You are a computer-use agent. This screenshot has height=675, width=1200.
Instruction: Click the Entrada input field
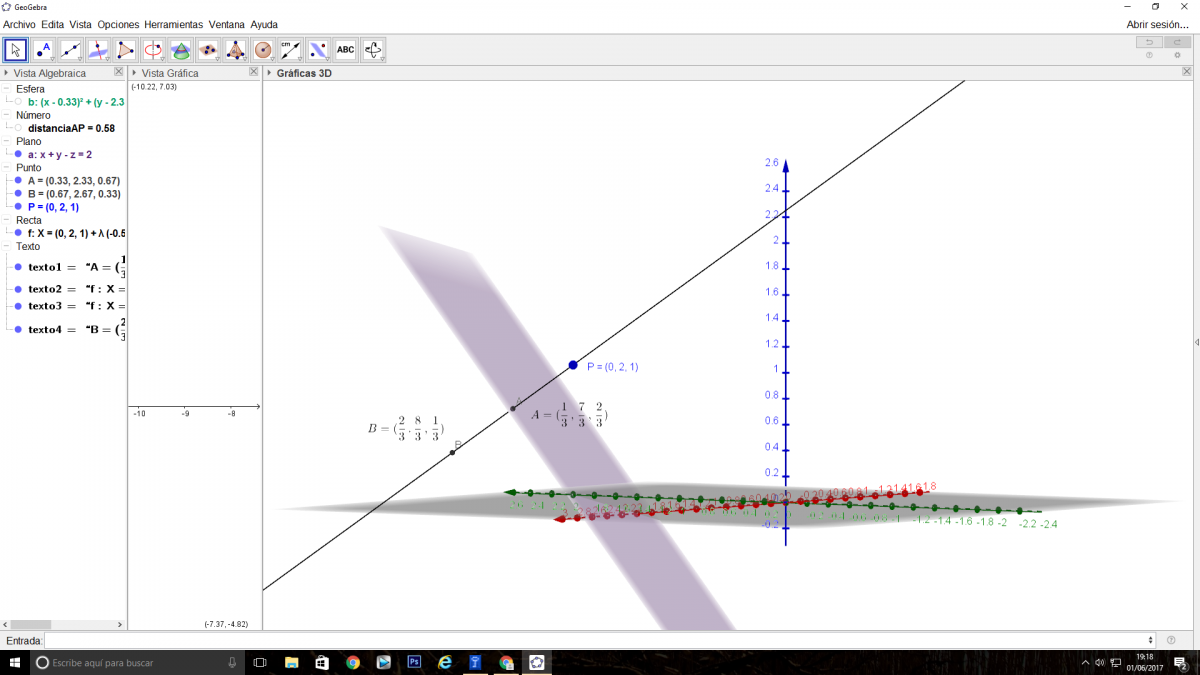tap(600, 640)
